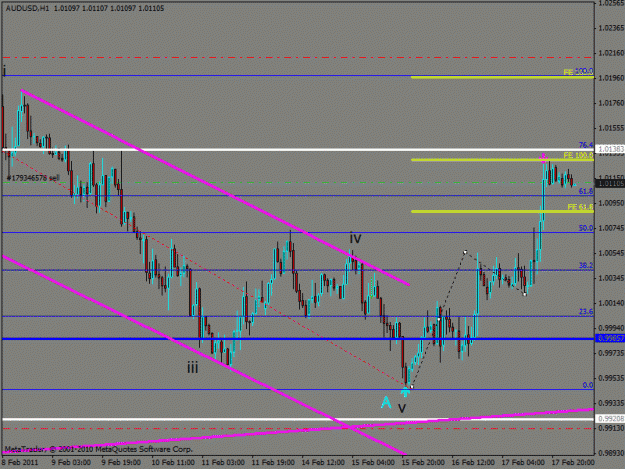Click the '15 Feb 04:00' time axis label
Viewport: 625px width, 469px height.
[x=373, y=462]
